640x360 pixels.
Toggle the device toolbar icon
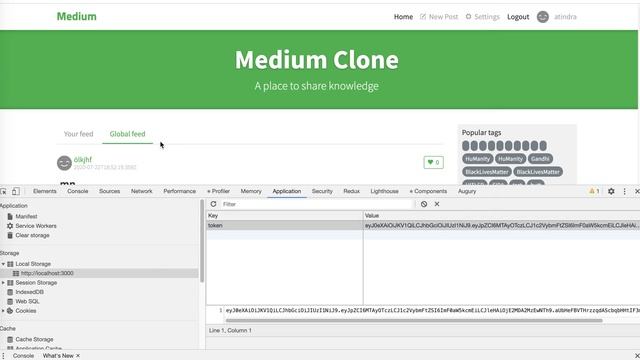pyautogui.click(x=16, y=191)
